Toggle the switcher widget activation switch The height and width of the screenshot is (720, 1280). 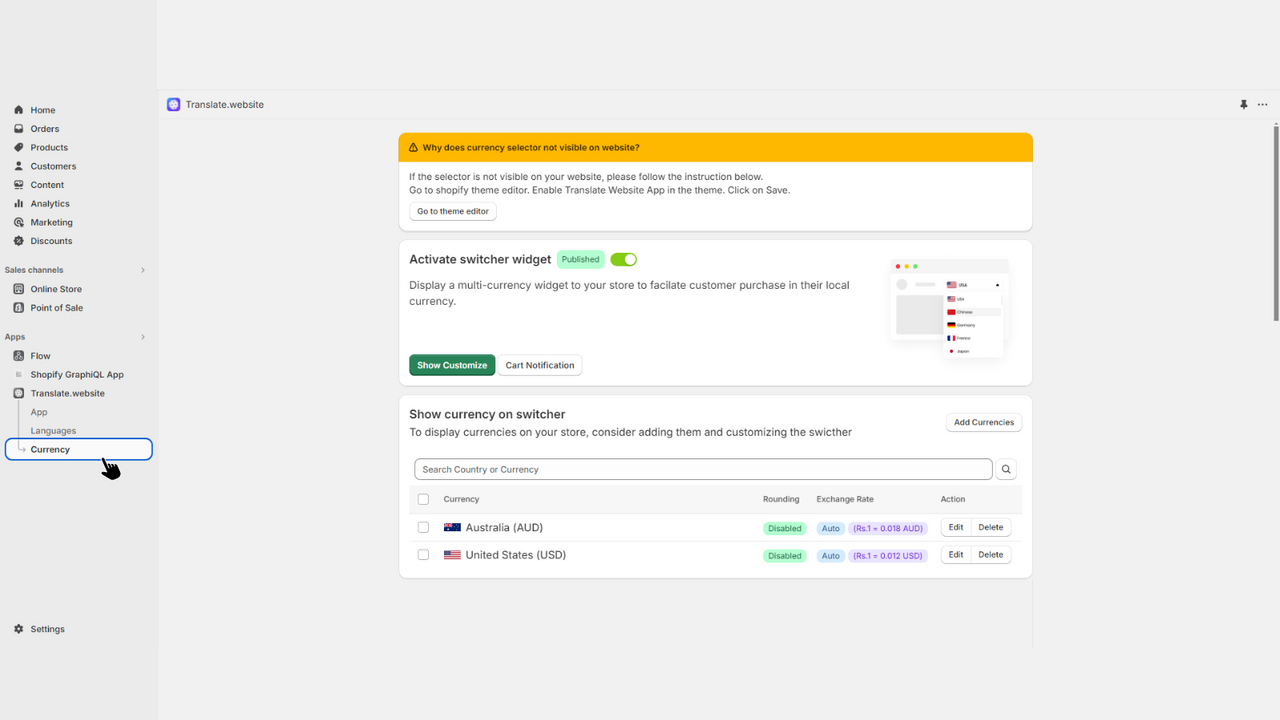pyautogui.click(x=624, y=259)
